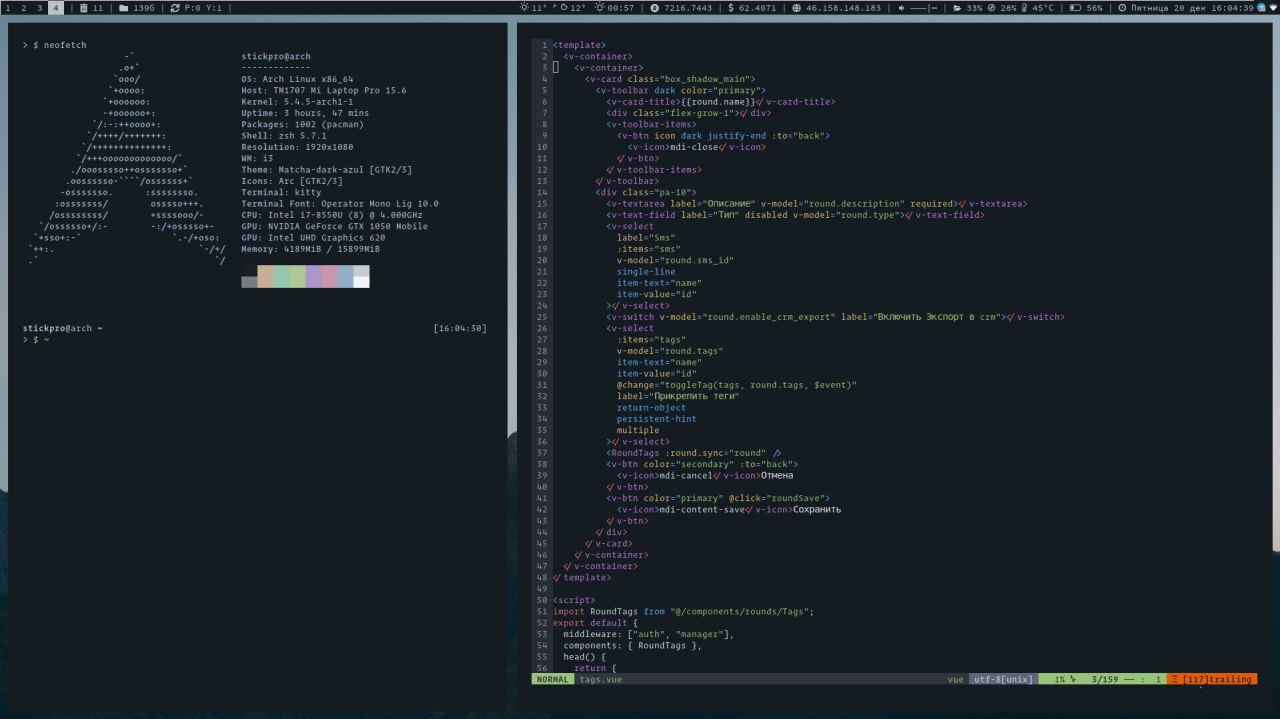
Task: Click the round.sms_id string on line 20
Action: (x=696, y=260)
